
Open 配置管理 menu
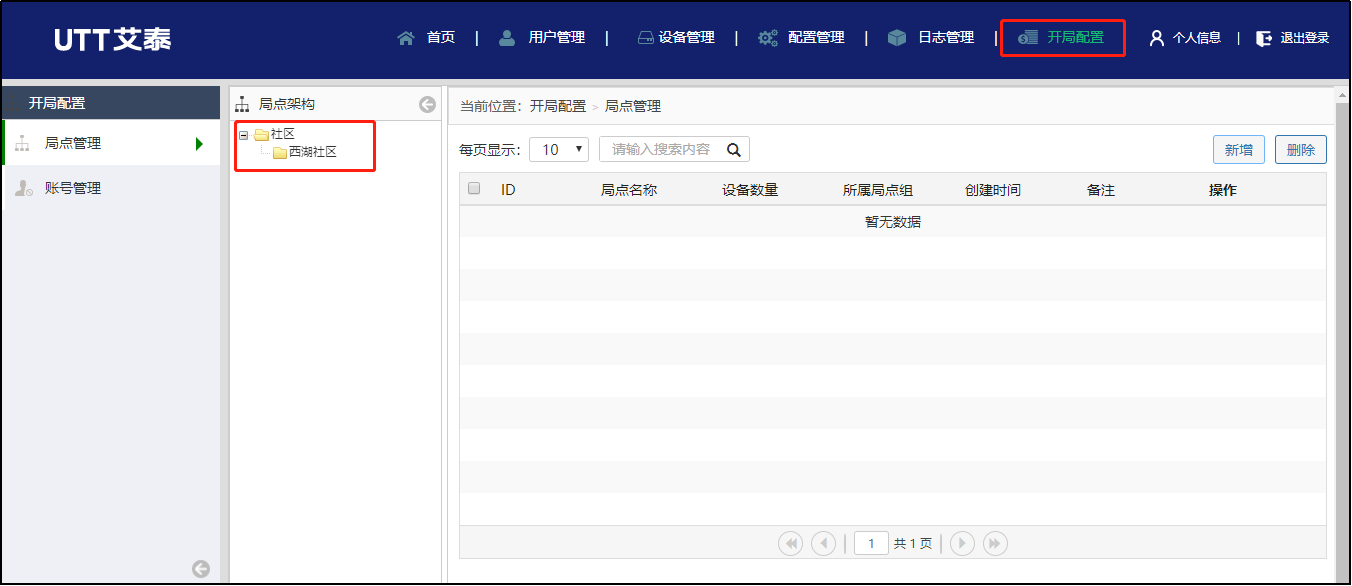pos(816,38)
